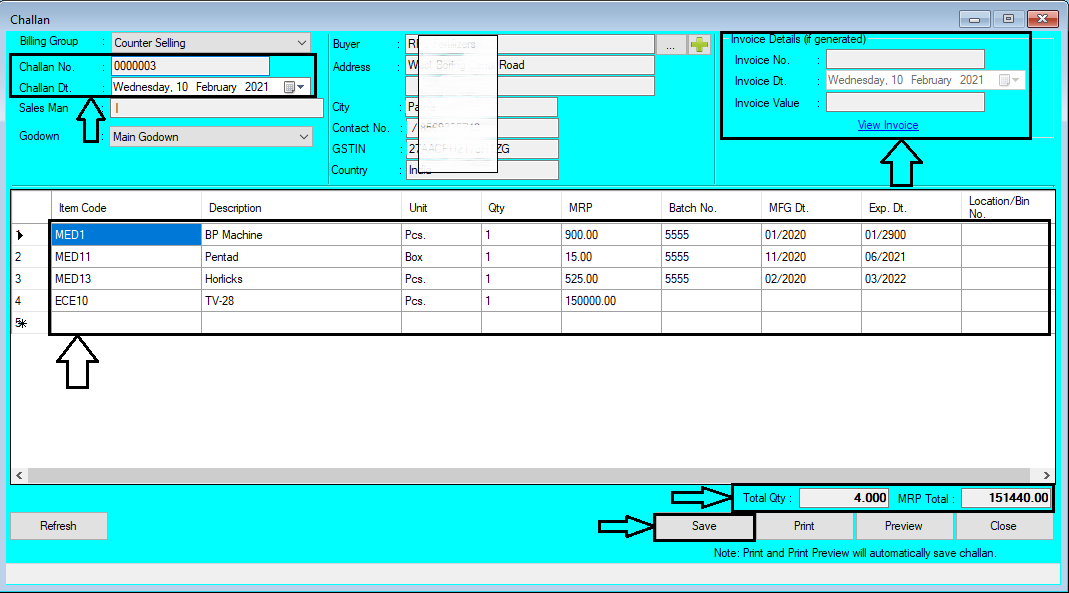Image resolution: width=1069 pixels, height=593 pixels.
Task: Click the Sales Man input field
Action: [216, 107]
